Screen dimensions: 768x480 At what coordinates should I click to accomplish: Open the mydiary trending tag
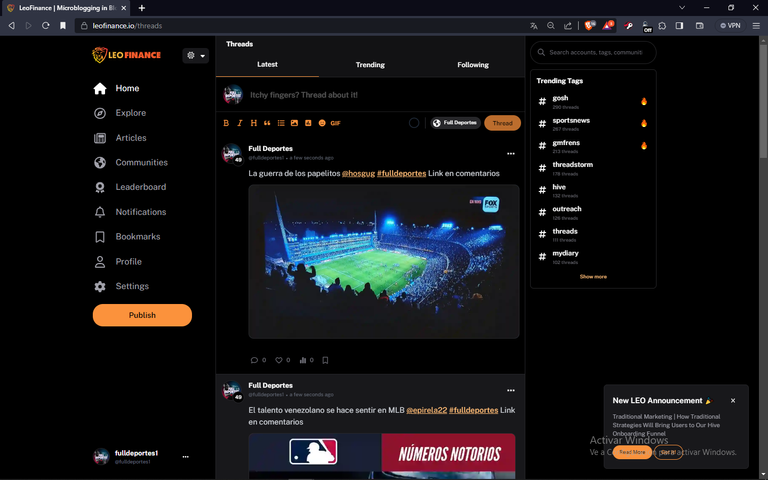click(565, 253)
